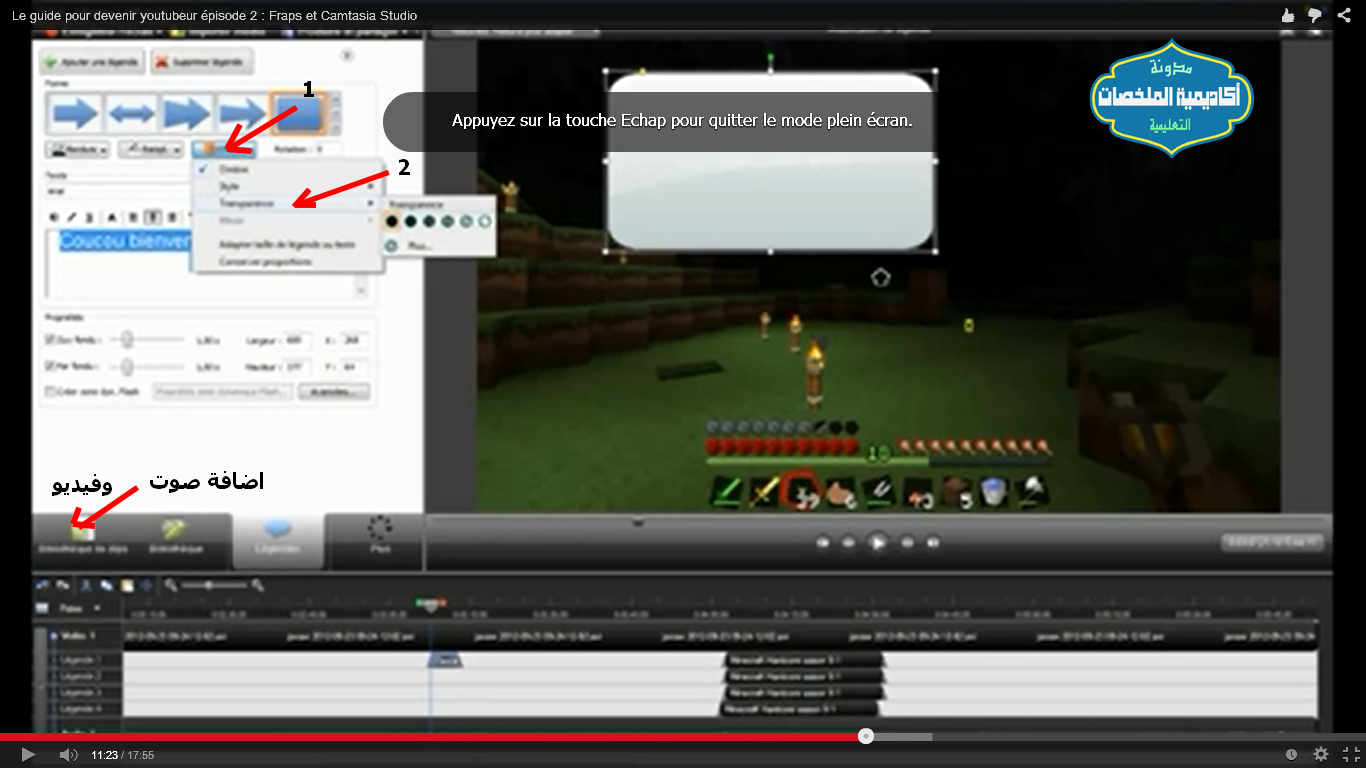Toggle the 'Fer. fondu' fade-out checkbox
This screenshot has height=768, width=1366.
coord(52,366)
